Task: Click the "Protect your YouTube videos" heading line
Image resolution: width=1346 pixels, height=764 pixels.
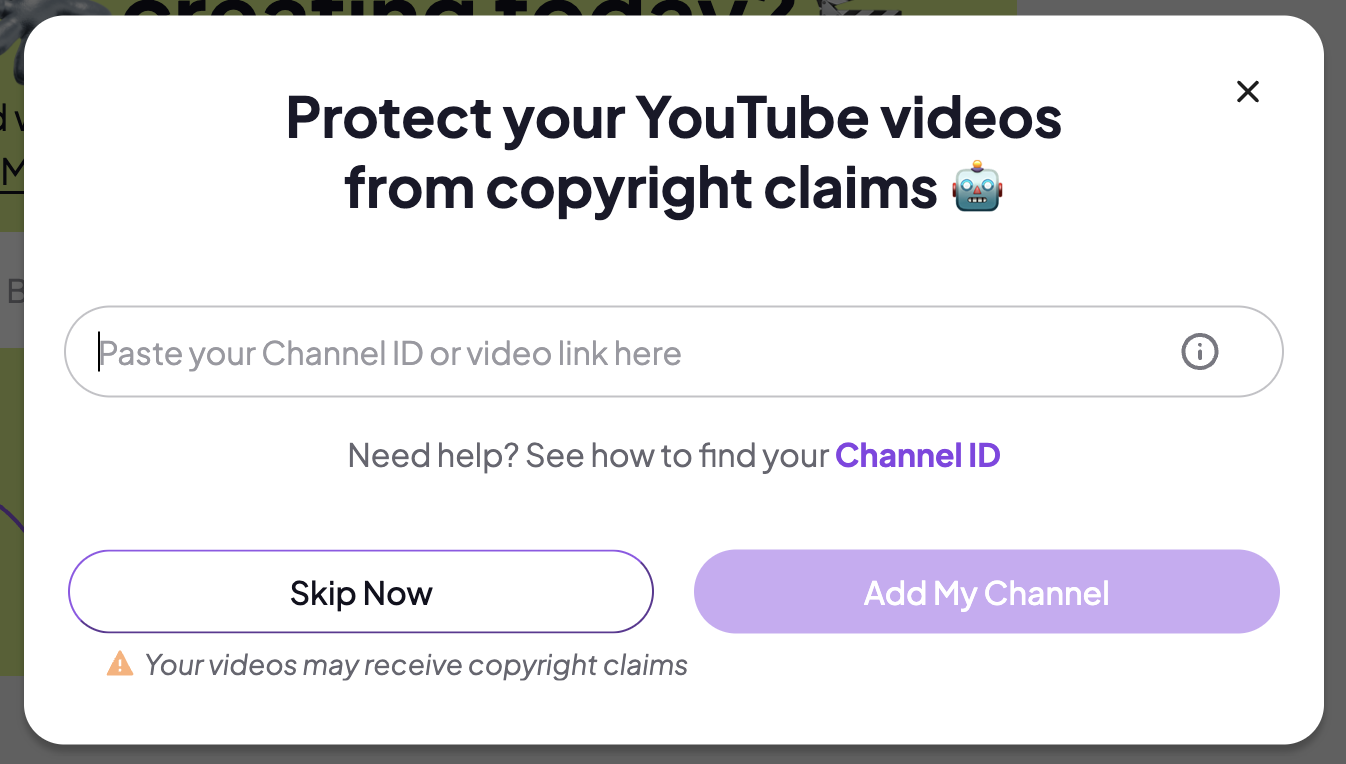Action: 673,118
